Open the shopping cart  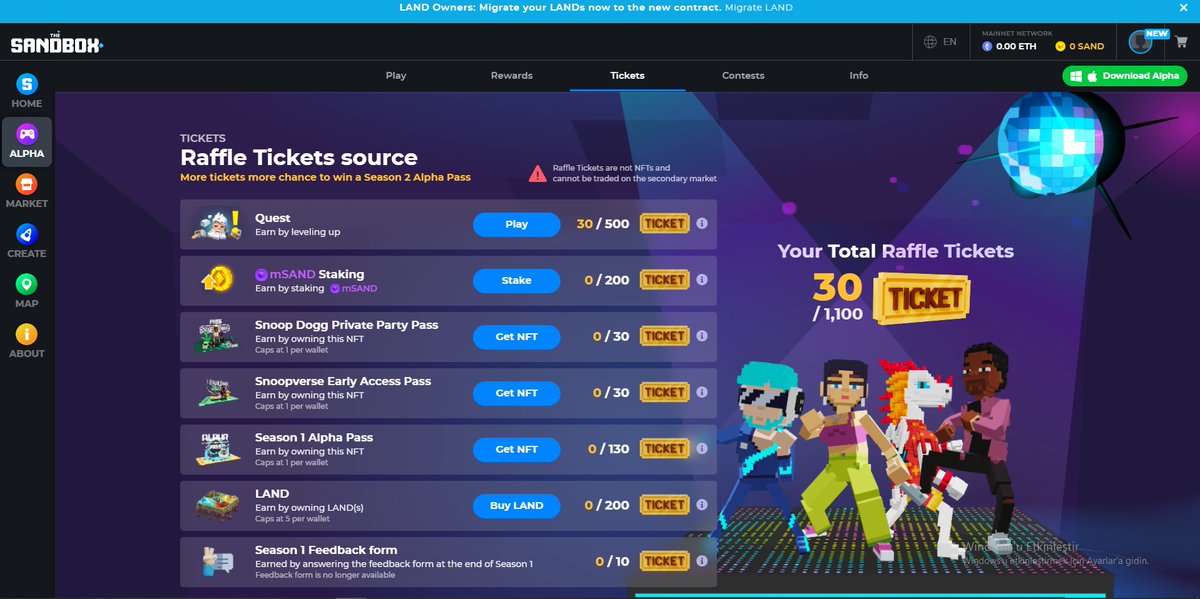(x=1180, y=42)
